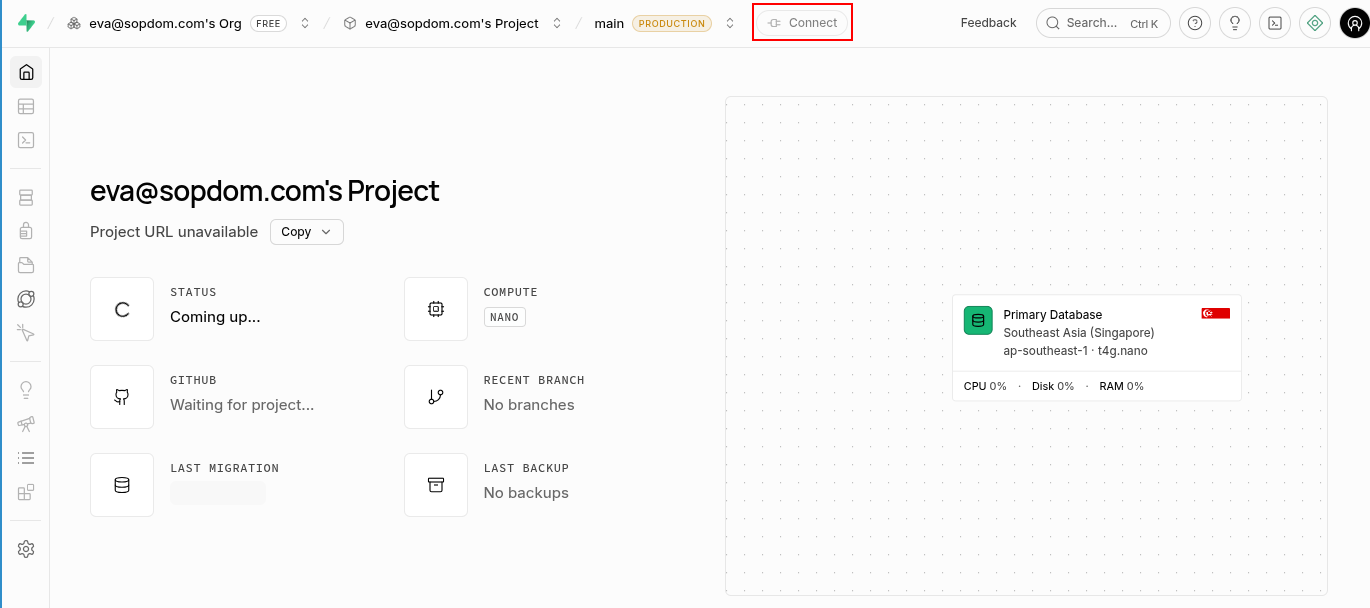Open the Reports telescope icon in sidebar
This screenshot has width=1370, height=608.
click(x=26, y=424)
